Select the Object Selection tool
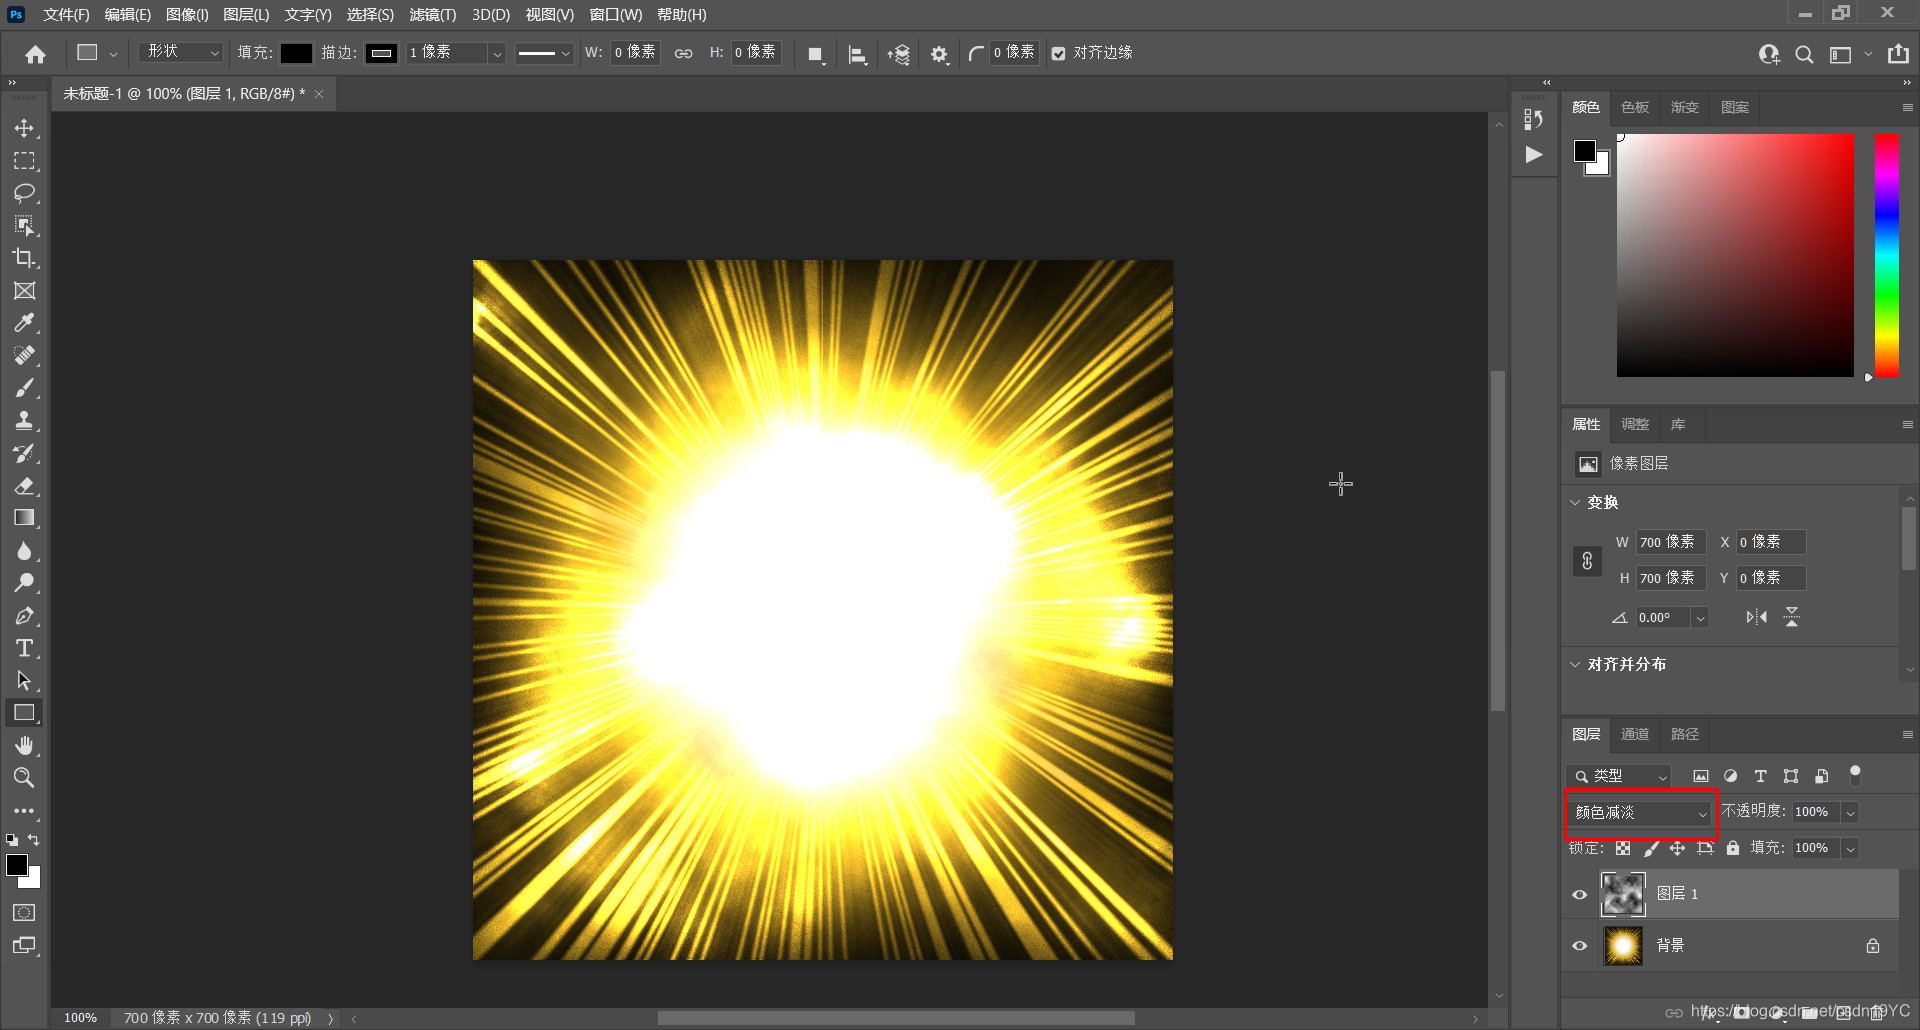This screenshot has width=1920, height=1030. (24, 226)
